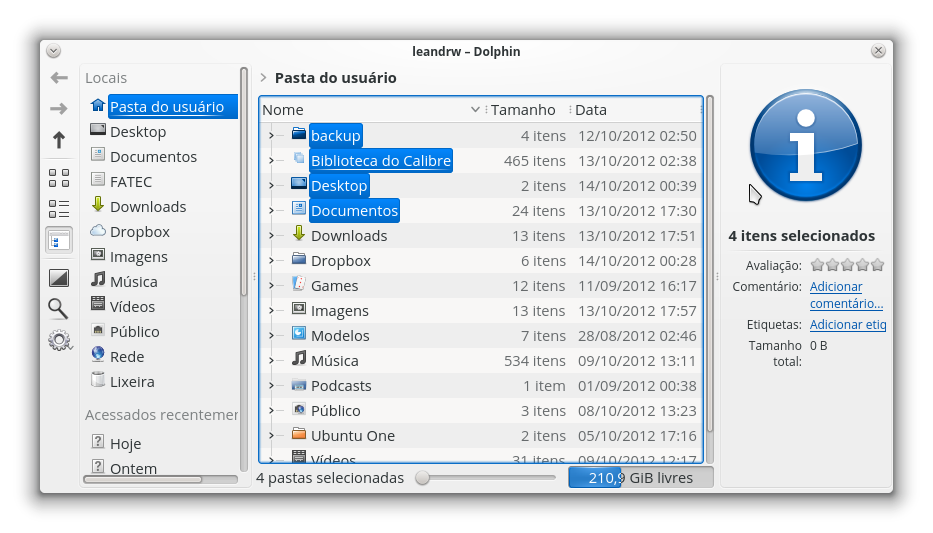
Task: Expand the Imagens row tree arrow
Action: click(x=271, y=311)
